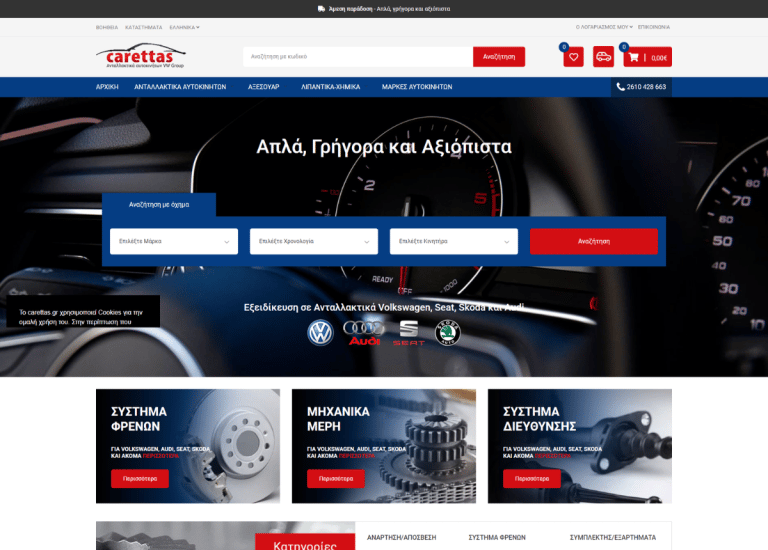Select the Volkswagen brand logo
Screen dimensions: 768x550
click(320, 333)
